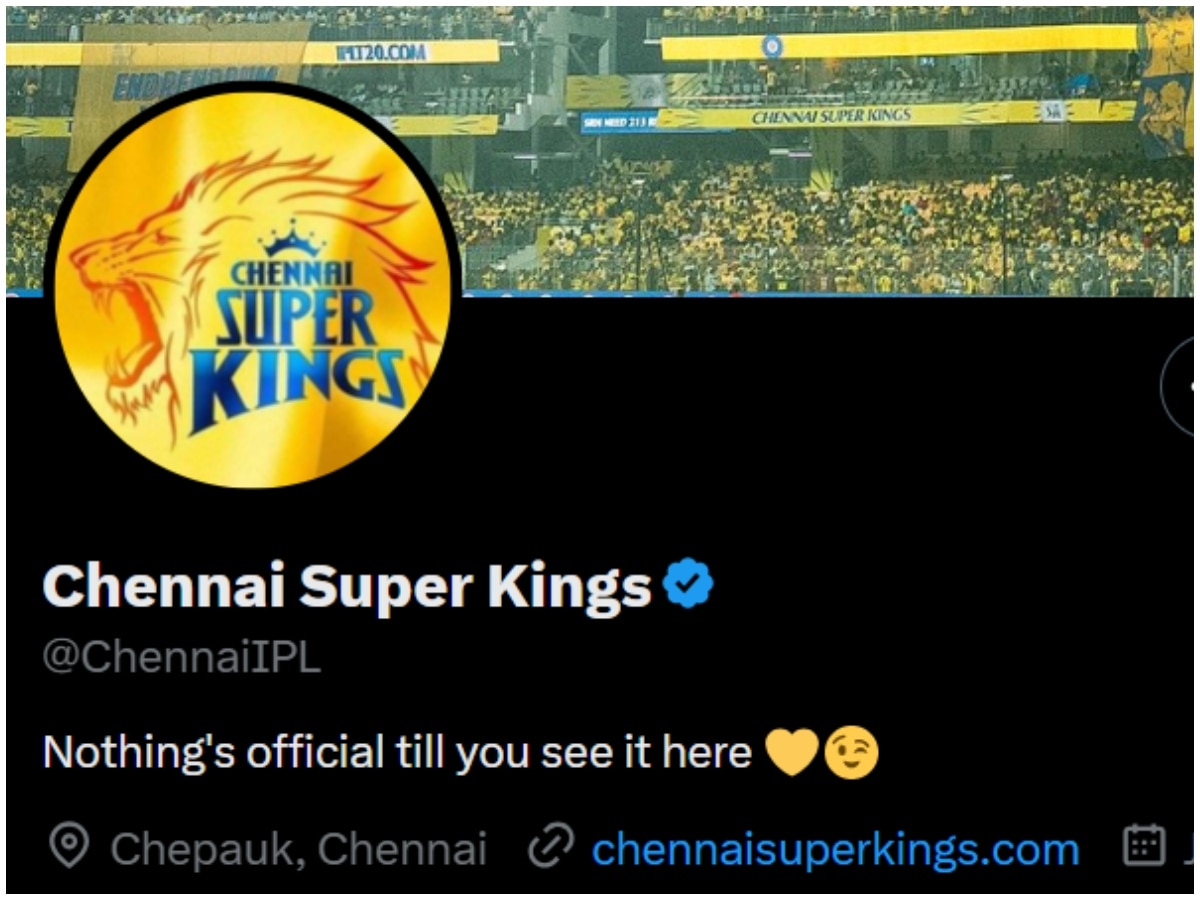The height and width of the screenshot is (900, 1200).
Task: Open the stadium crowd header image
Action: (800, 150)
